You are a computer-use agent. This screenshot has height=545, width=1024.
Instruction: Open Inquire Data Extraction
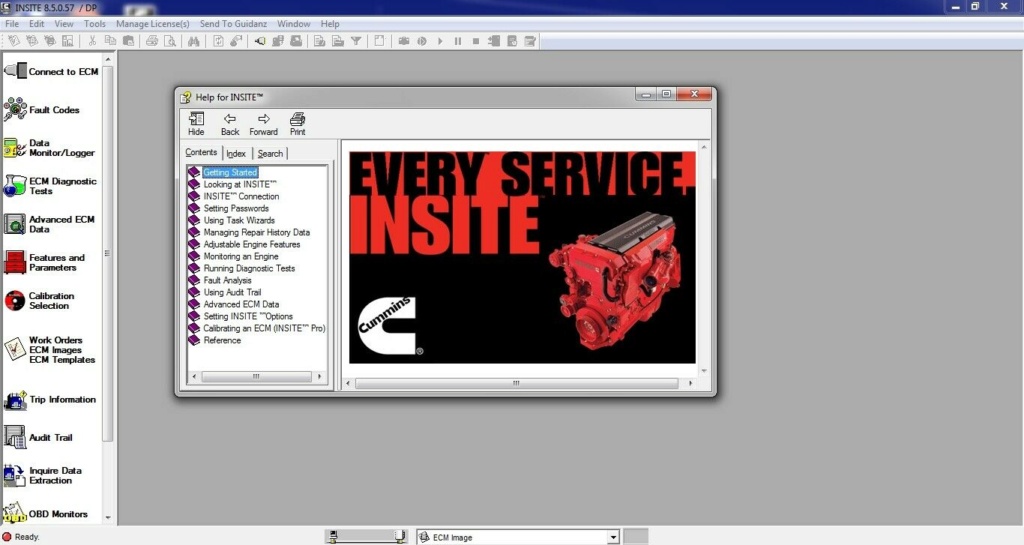point(42,475)
